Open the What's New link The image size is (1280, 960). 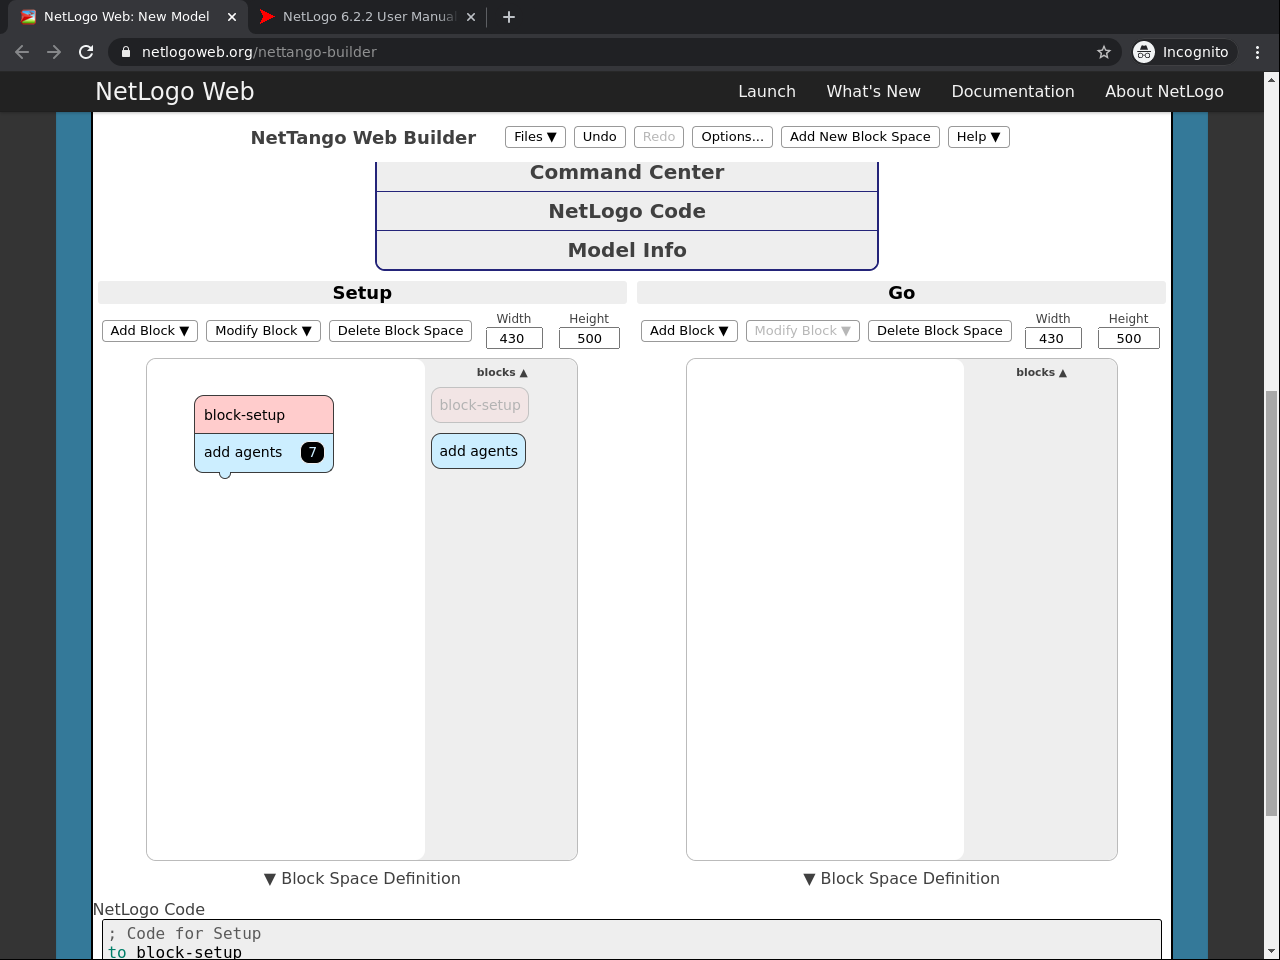coord(874,91)
